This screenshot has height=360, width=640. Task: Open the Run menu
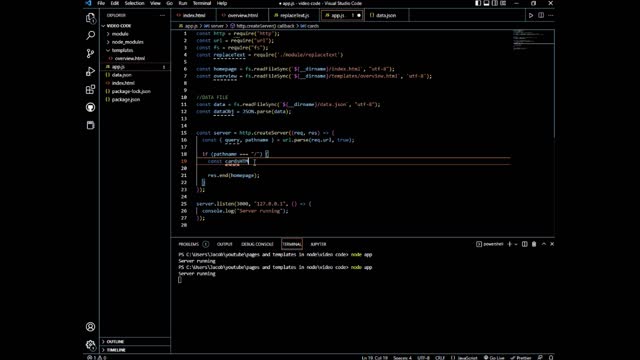coord(183,3)
